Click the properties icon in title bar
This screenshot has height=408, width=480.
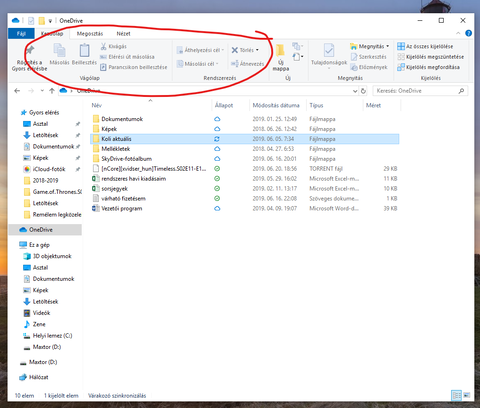(x=31, y=21)
